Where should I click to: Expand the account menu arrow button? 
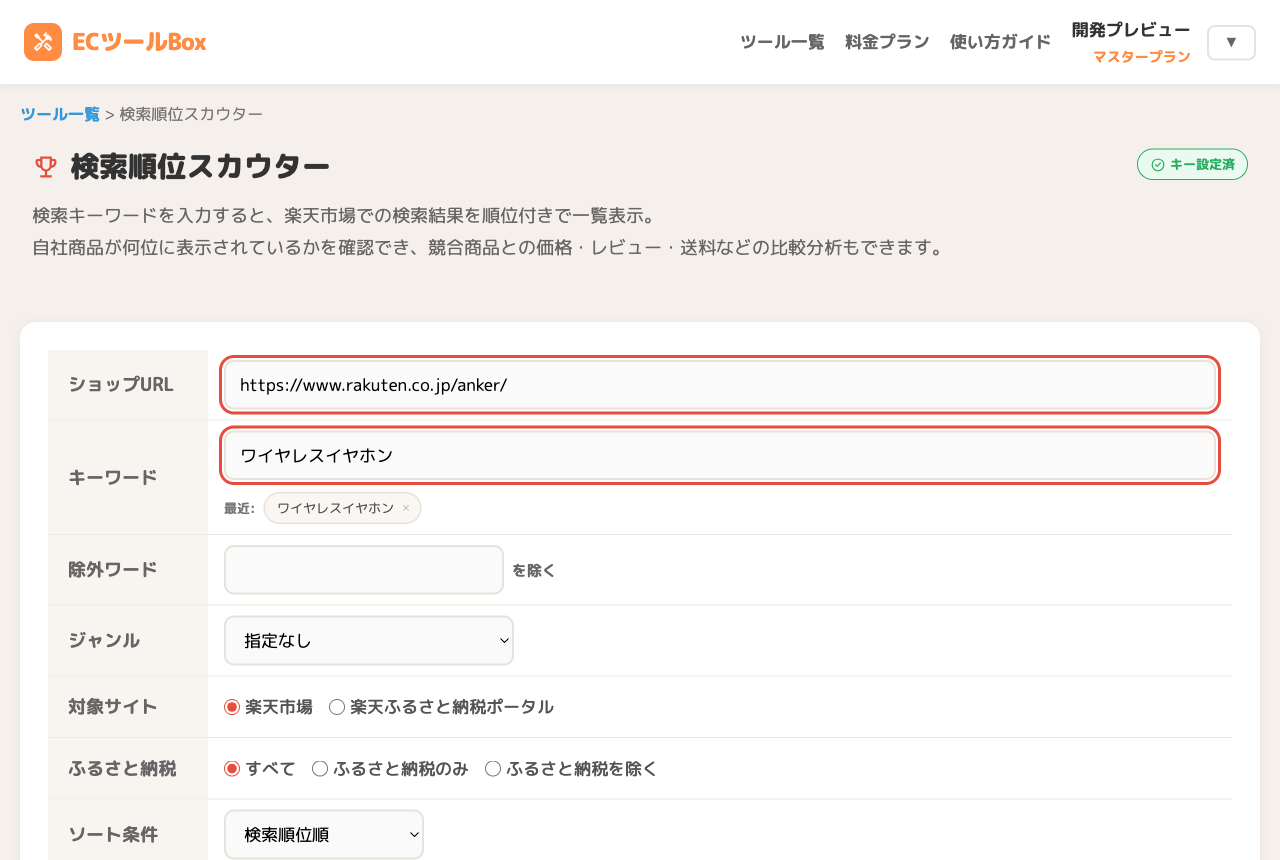click(x=1231, y=42)
